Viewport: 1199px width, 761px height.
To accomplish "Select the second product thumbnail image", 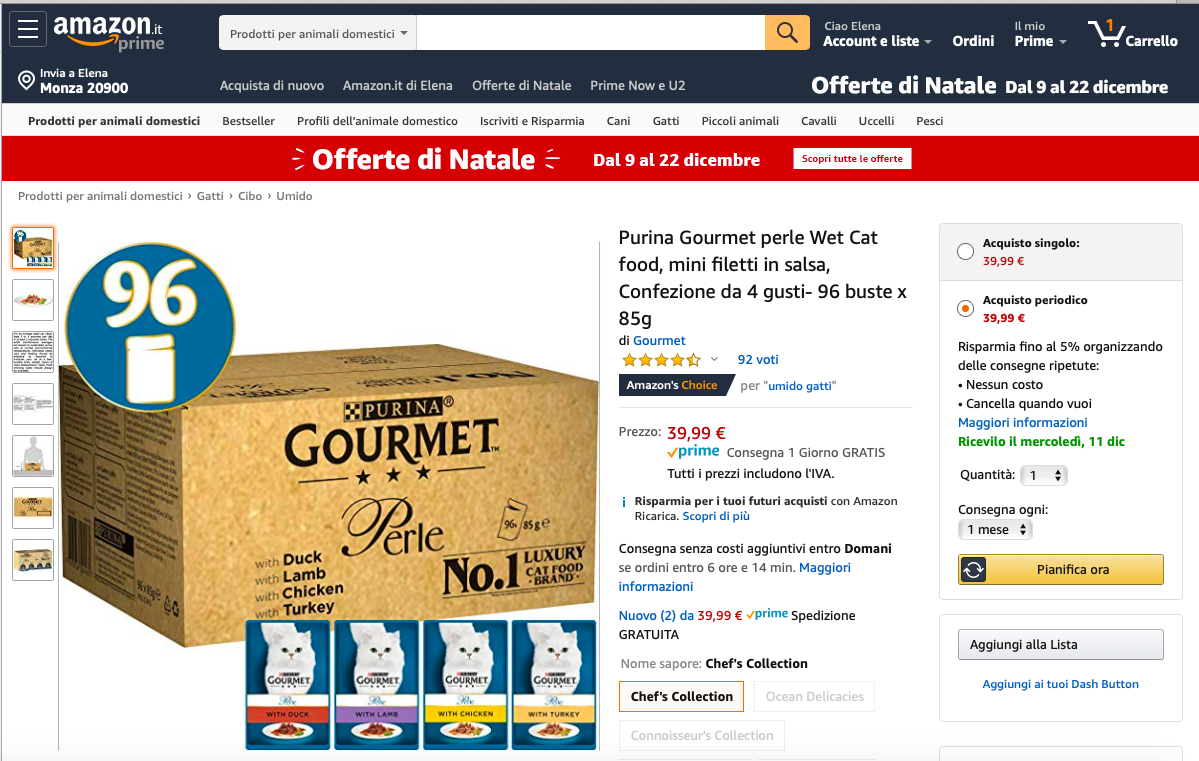I will coord(33,300).
